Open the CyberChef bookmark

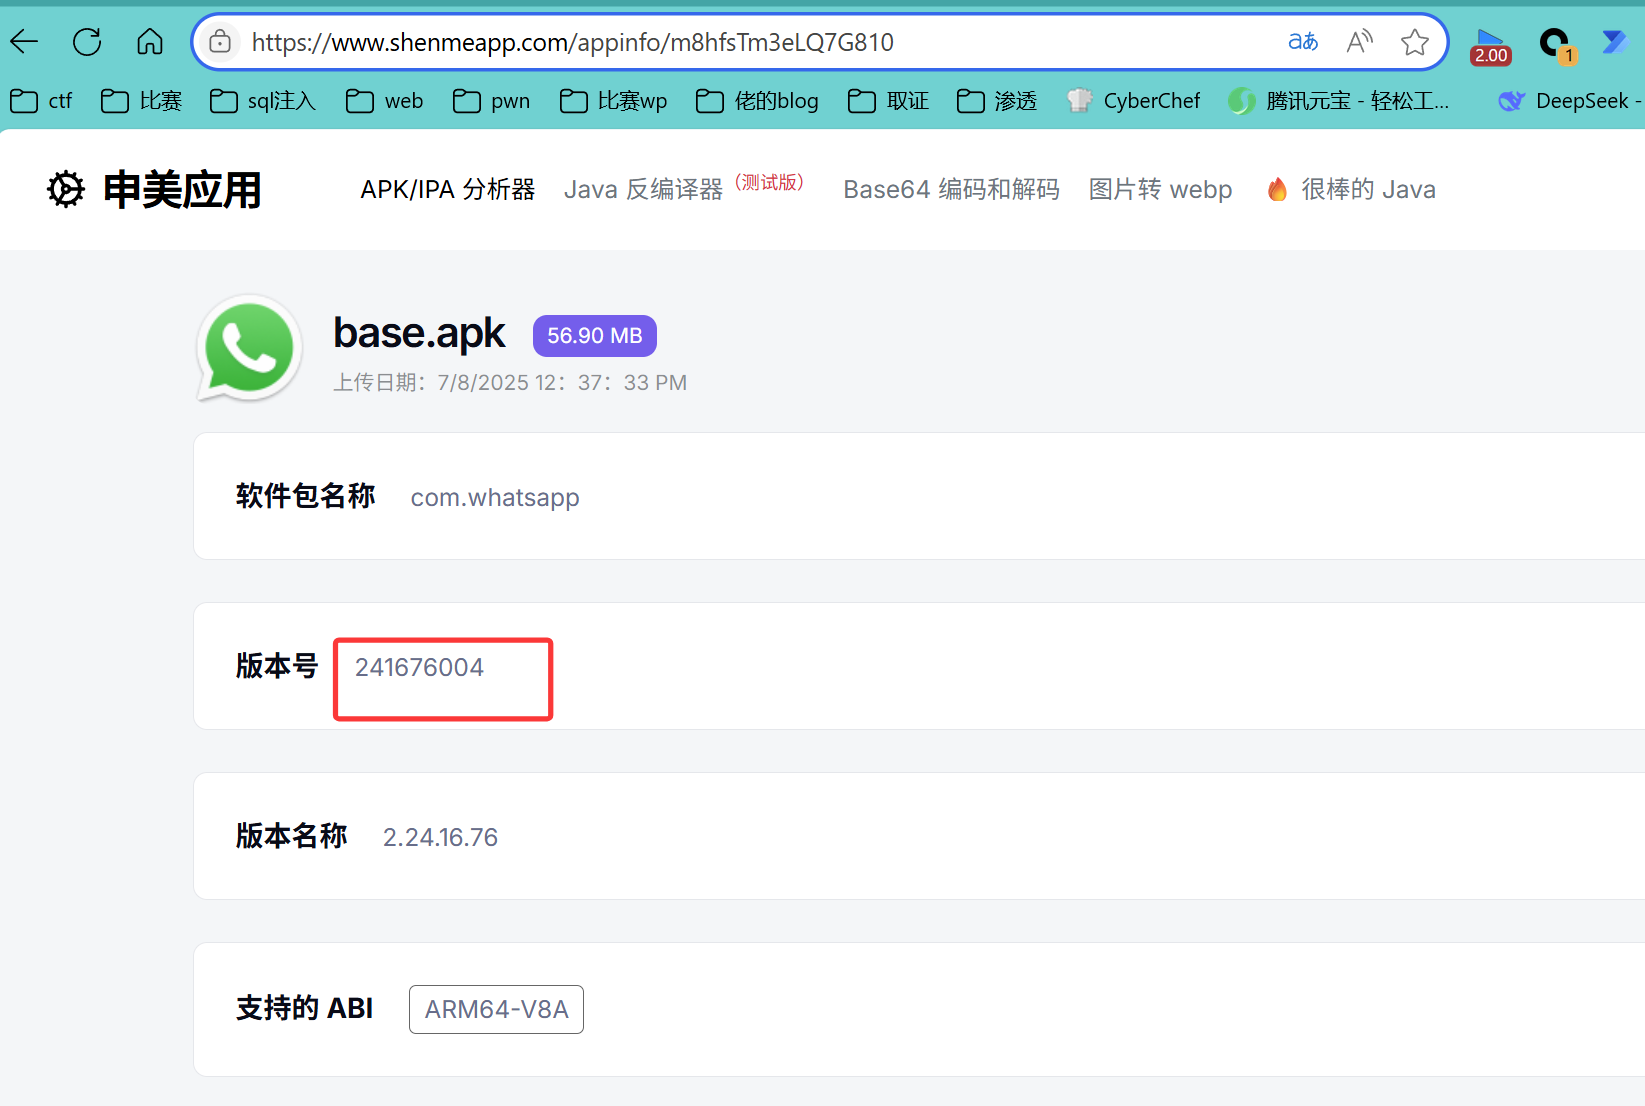click(x=1134, y=101)
